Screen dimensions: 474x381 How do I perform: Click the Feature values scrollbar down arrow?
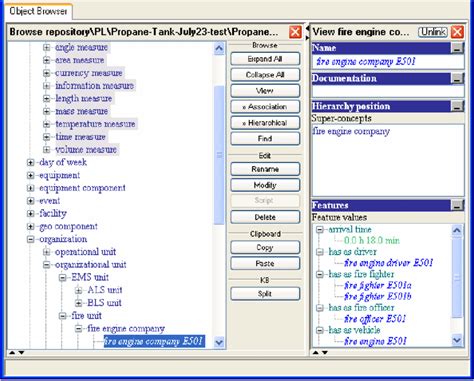(457, 340)
